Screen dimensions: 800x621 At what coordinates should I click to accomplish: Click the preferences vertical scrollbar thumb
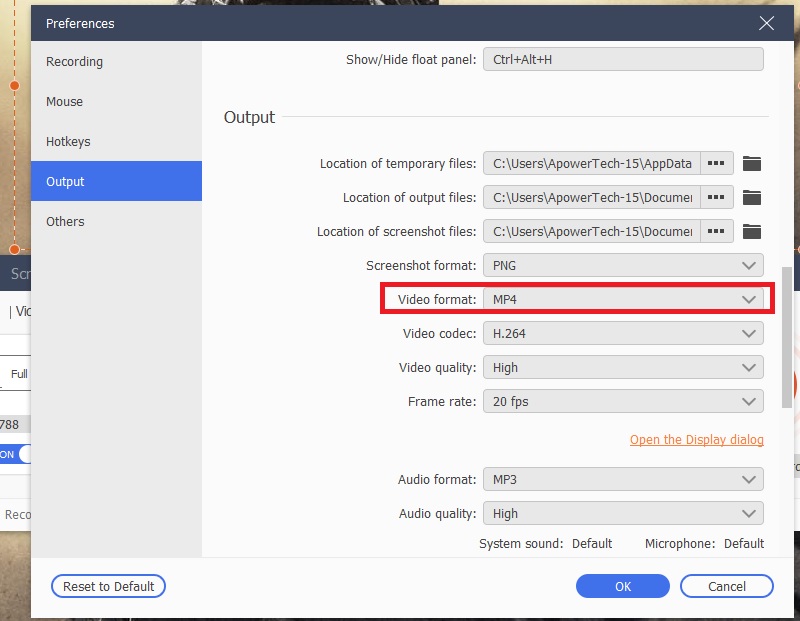point(787,337)
